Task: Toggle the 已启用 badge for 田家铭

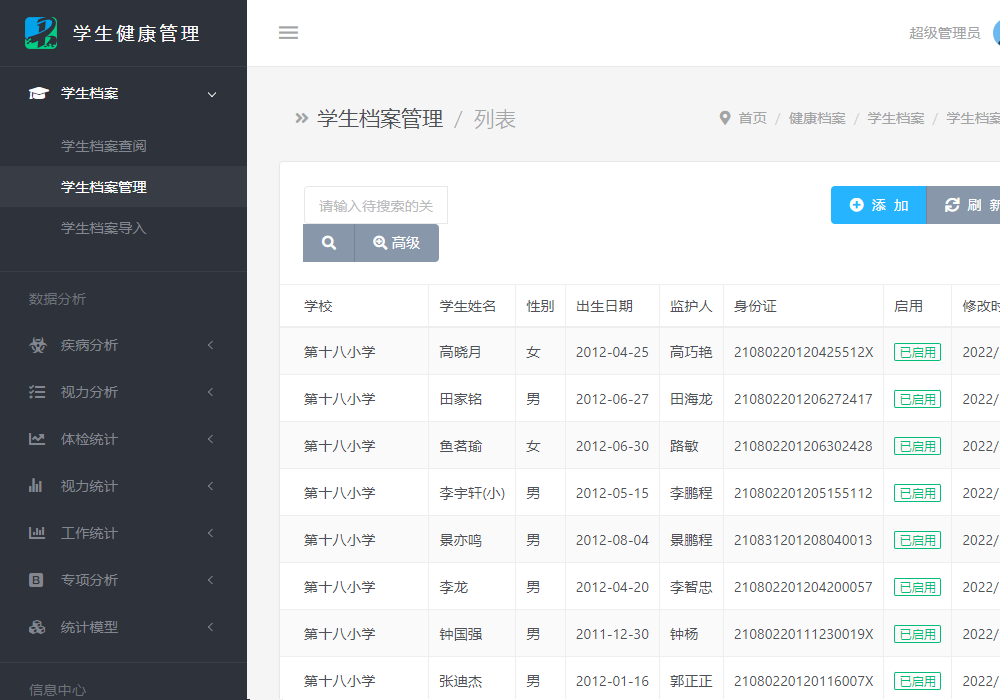Action: click(x=917, y=399)
